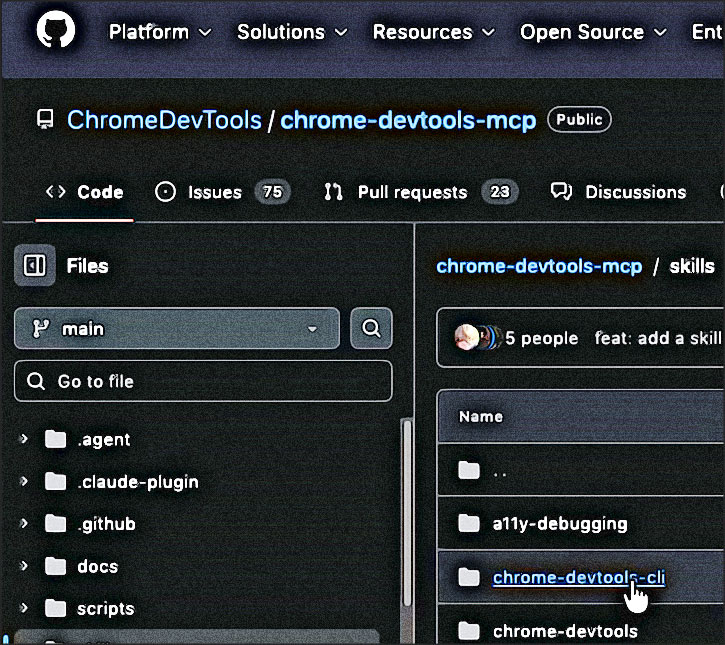Image resolution: width=725 pixels, height=645 pixels.
Task: Open the 5 people contributors text
Action: tap(541, 338)
